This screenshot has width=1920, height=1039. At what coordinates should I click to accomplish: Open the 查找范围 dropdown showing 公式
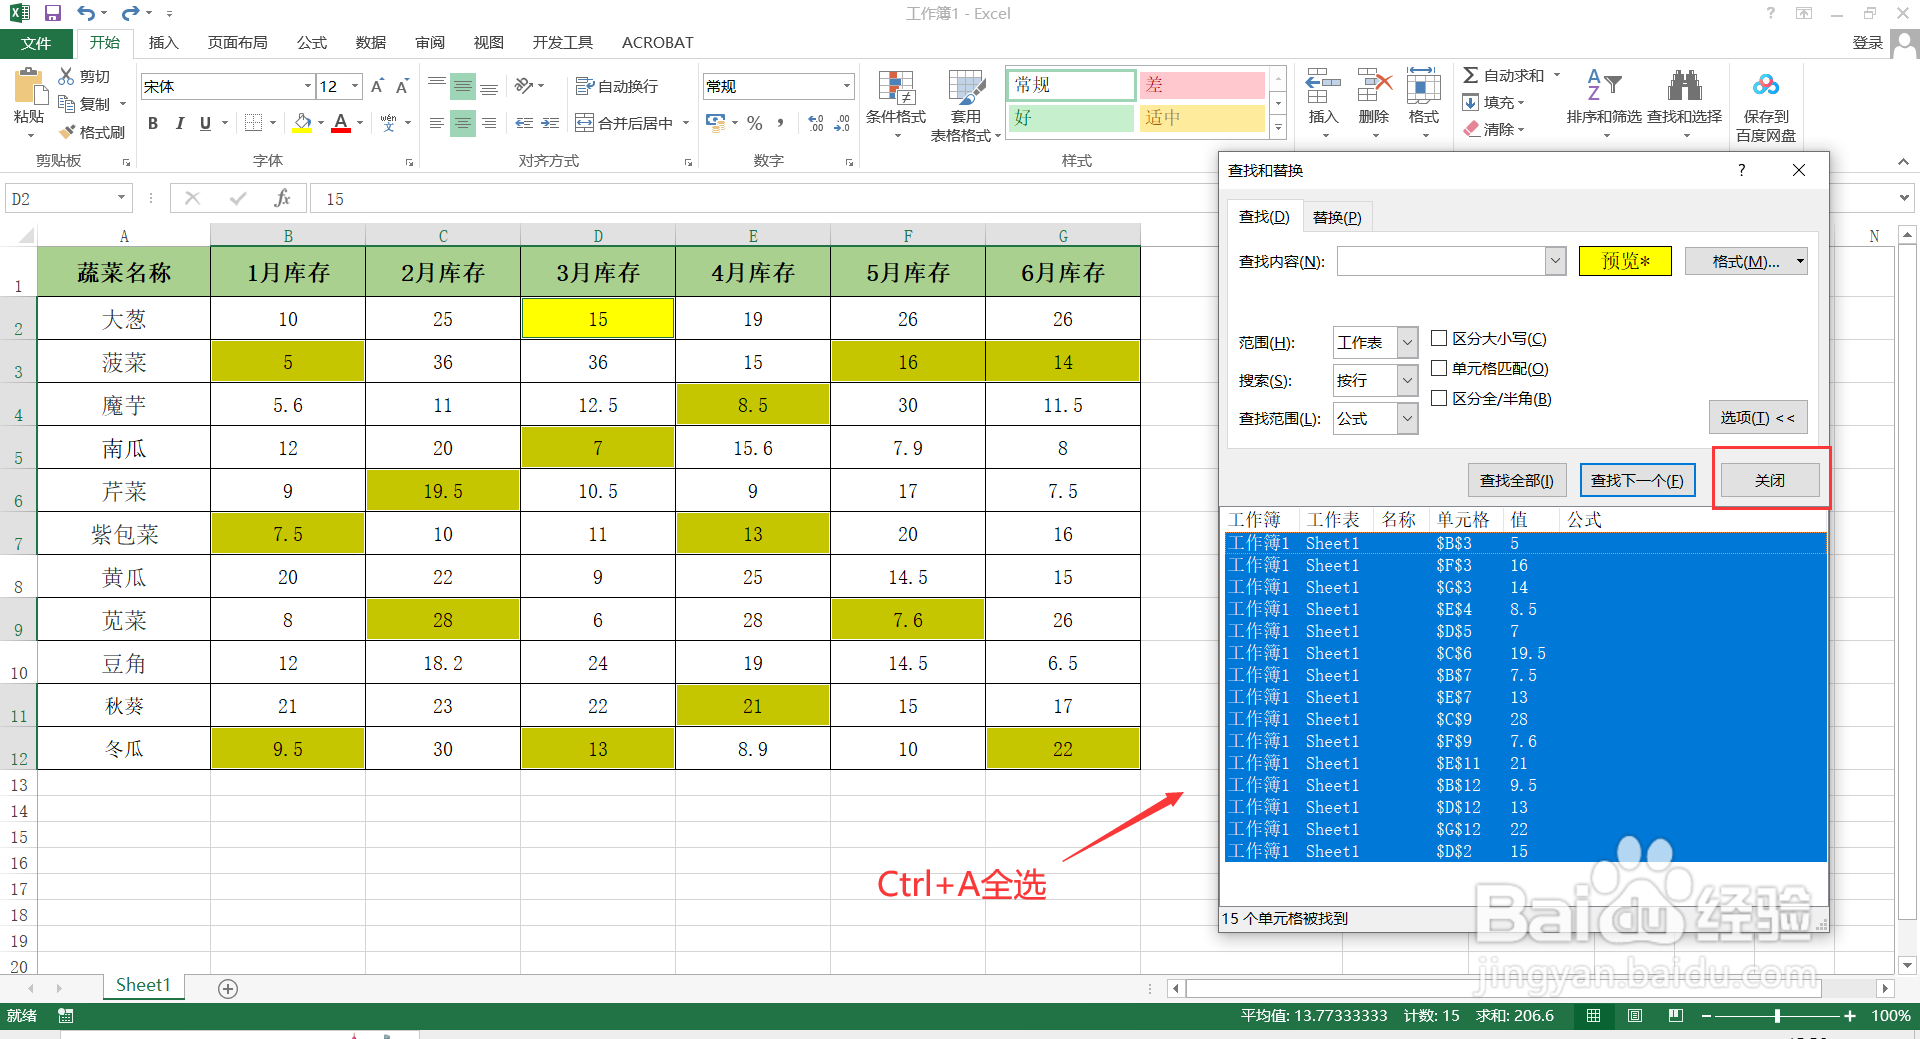point(1406,418)
